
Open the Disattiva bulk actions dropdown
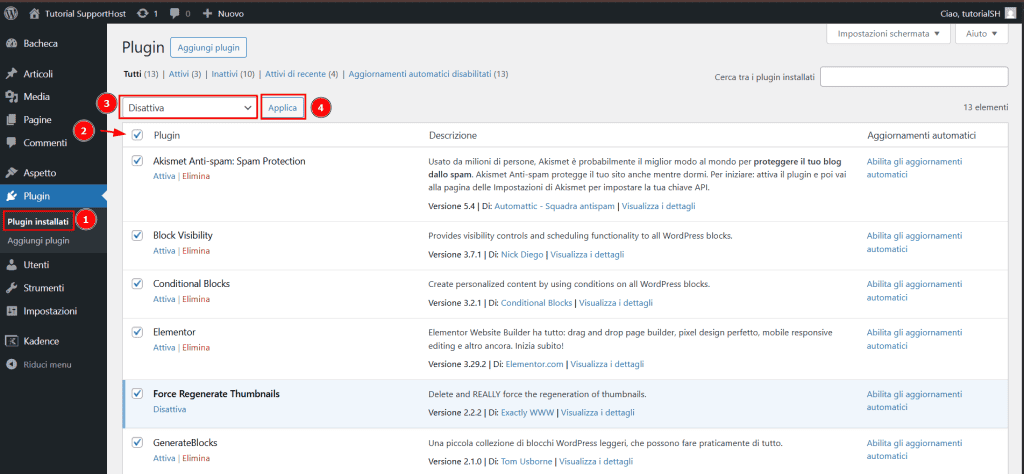coord(189,107)
